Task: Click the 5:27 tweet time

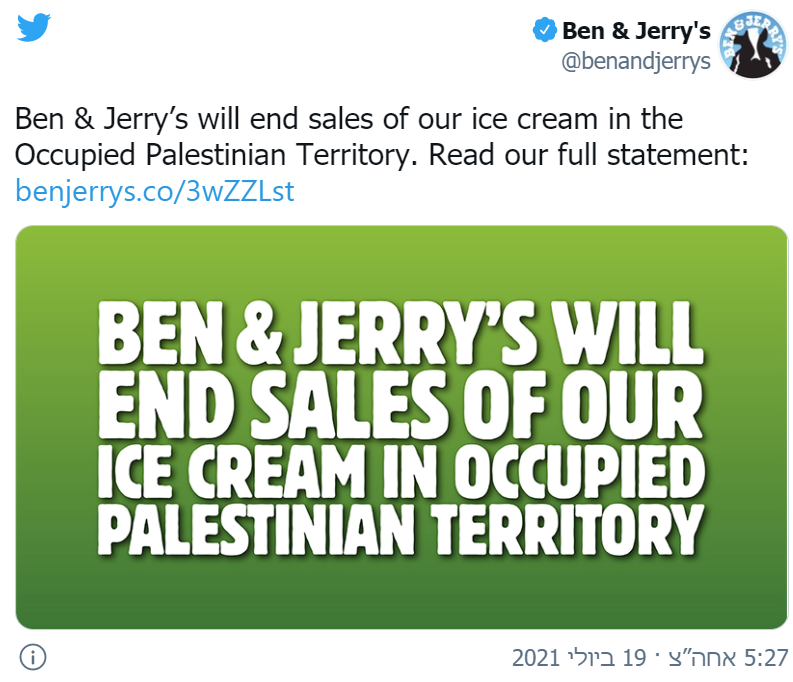Action: click(x=766, y=658)
